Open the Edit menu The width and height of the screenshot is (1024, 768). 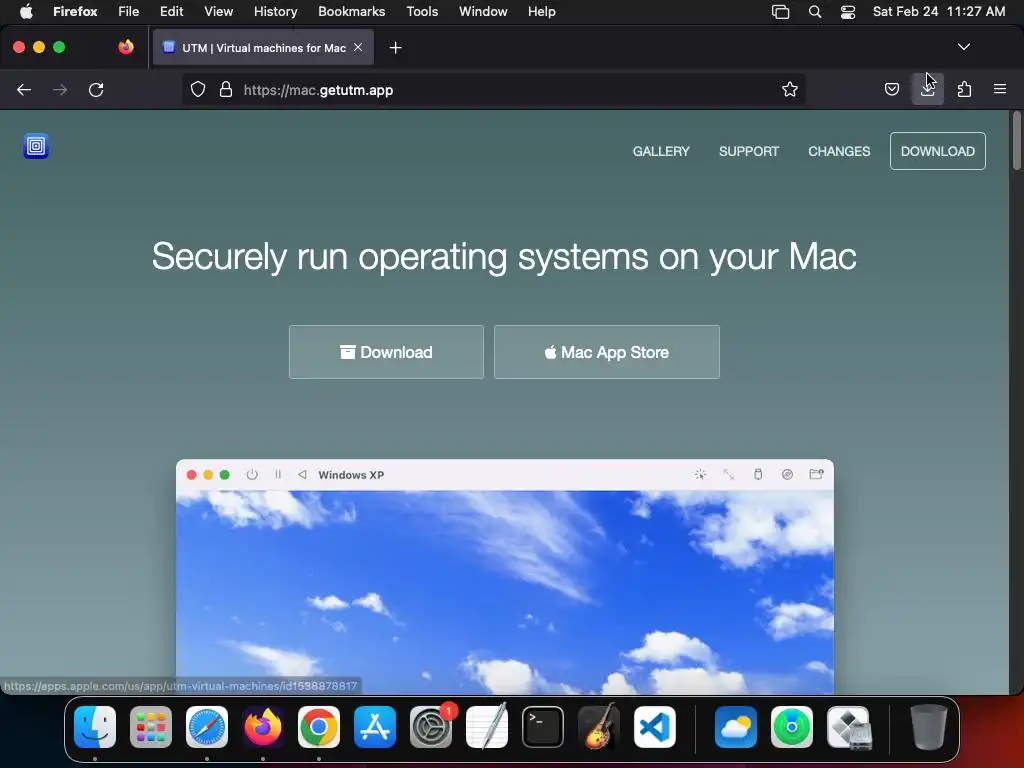click(x=171, y=11)
